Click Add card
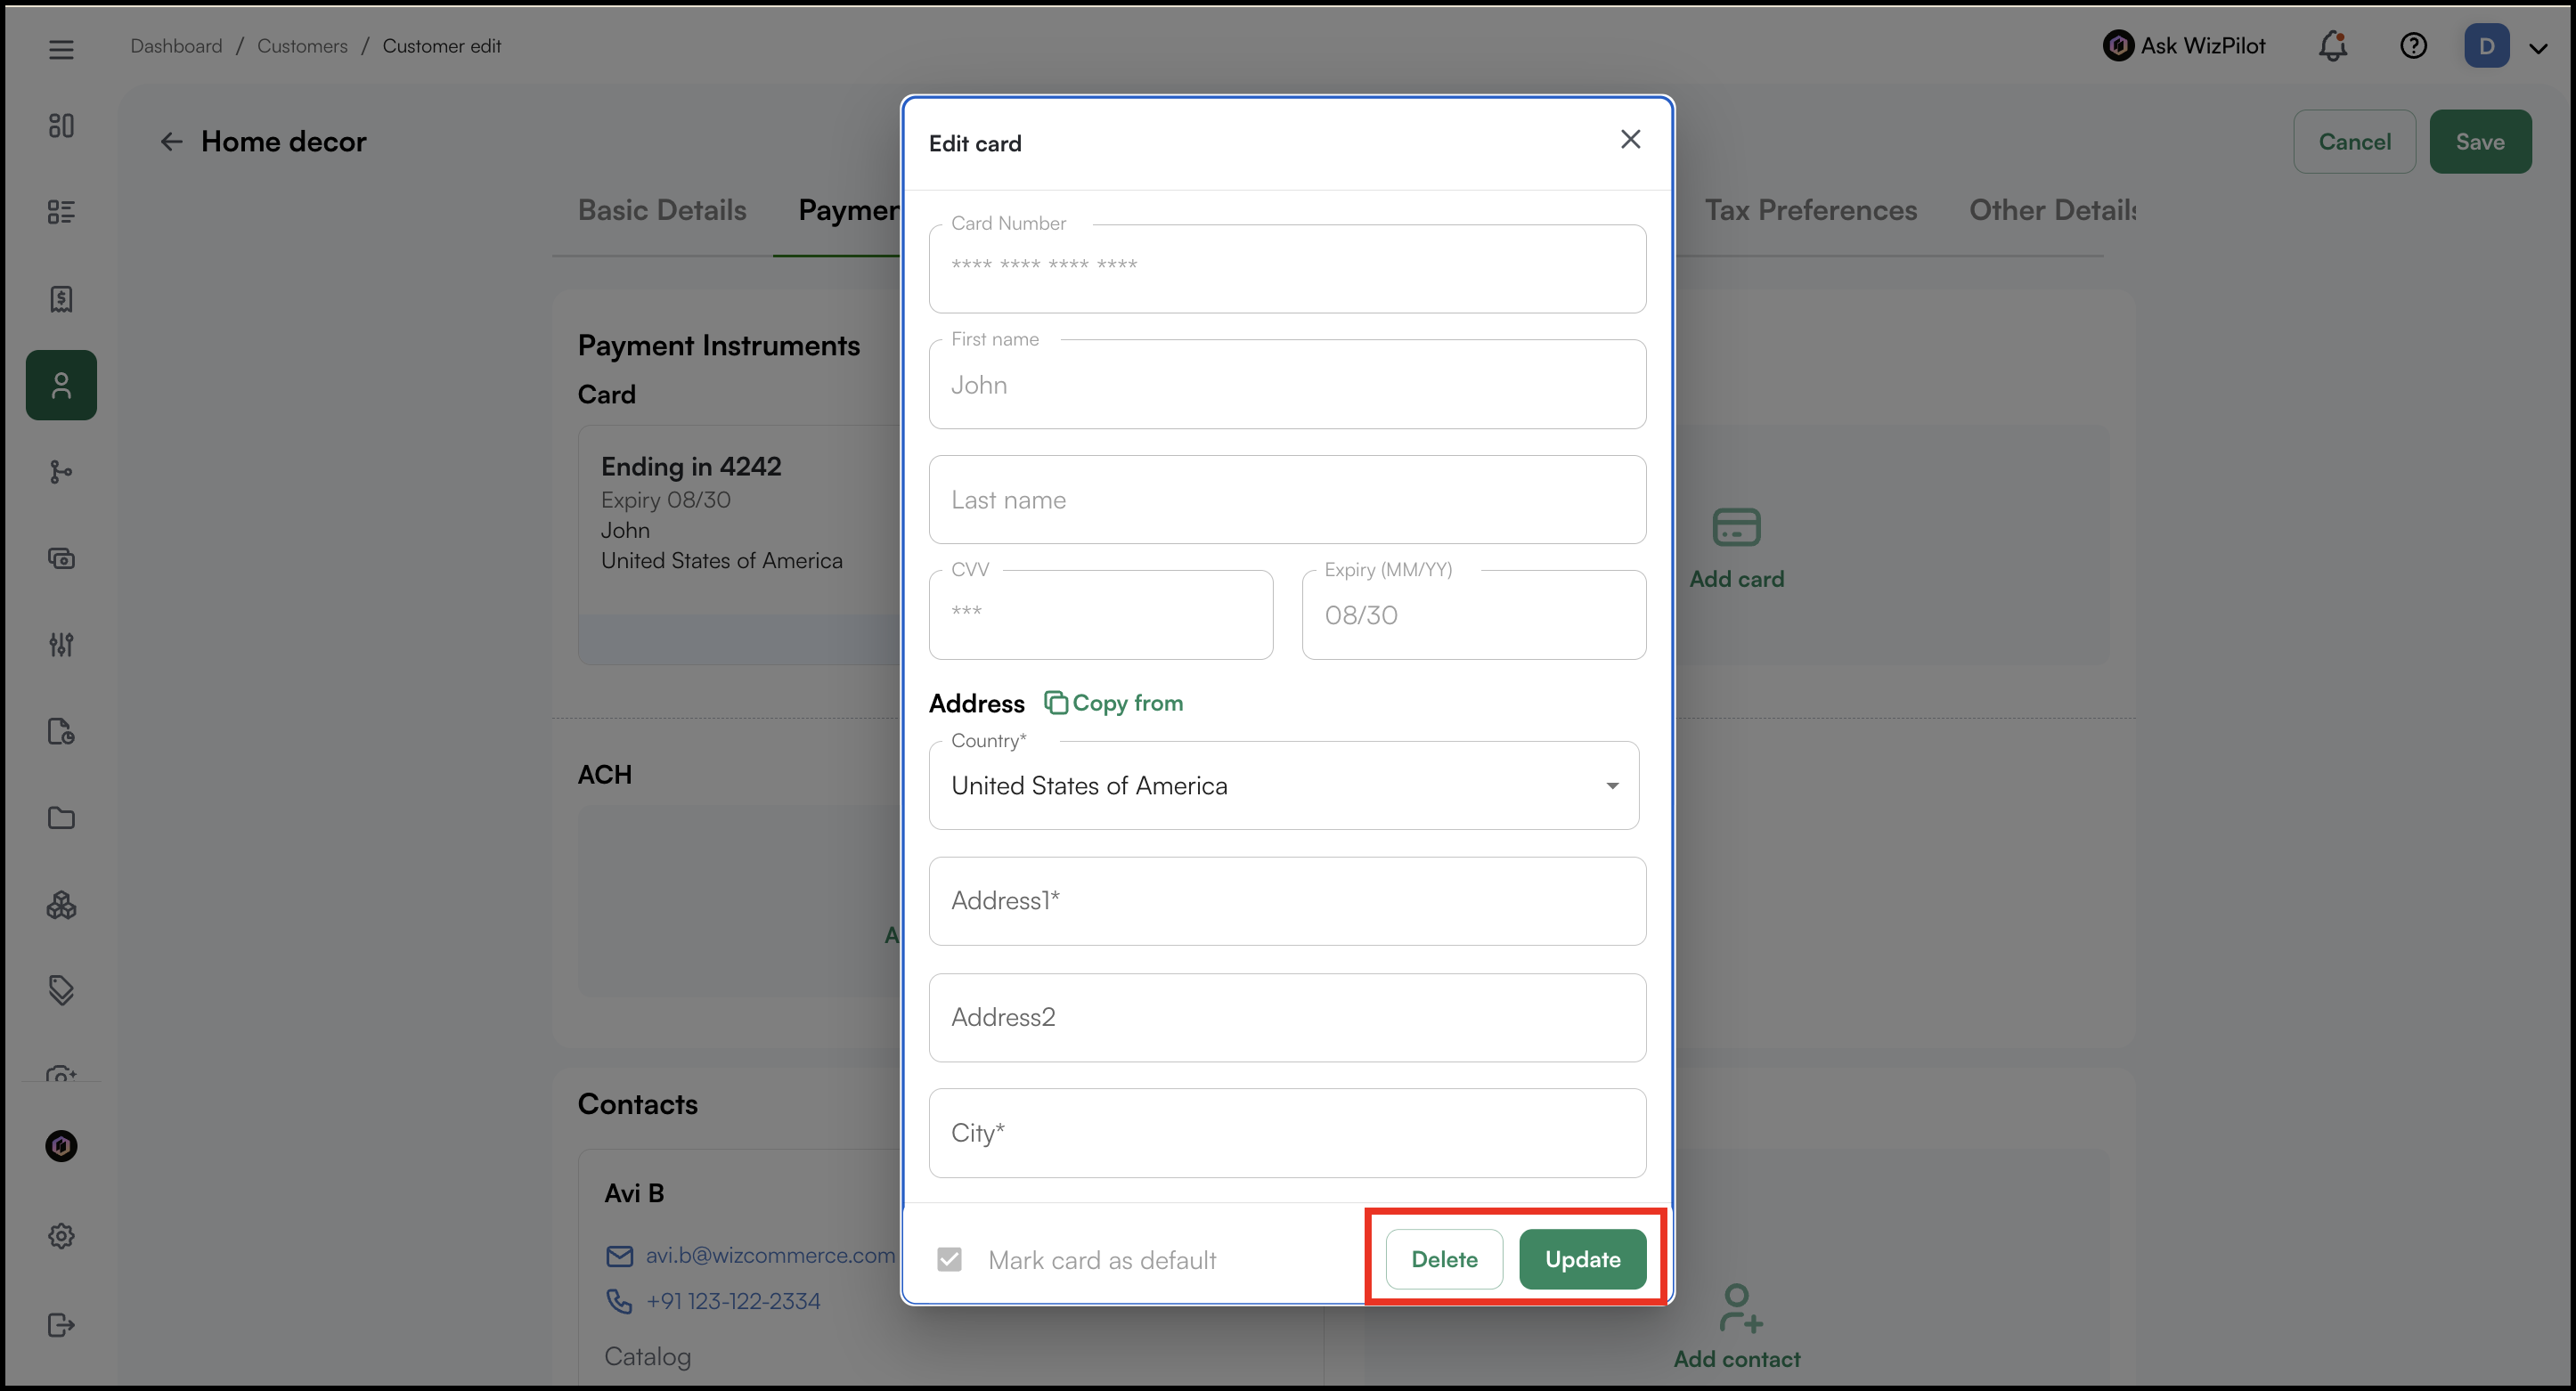Image resolution: width=2576 pixels, height=1391 pixels. [x=1736, y=548]
